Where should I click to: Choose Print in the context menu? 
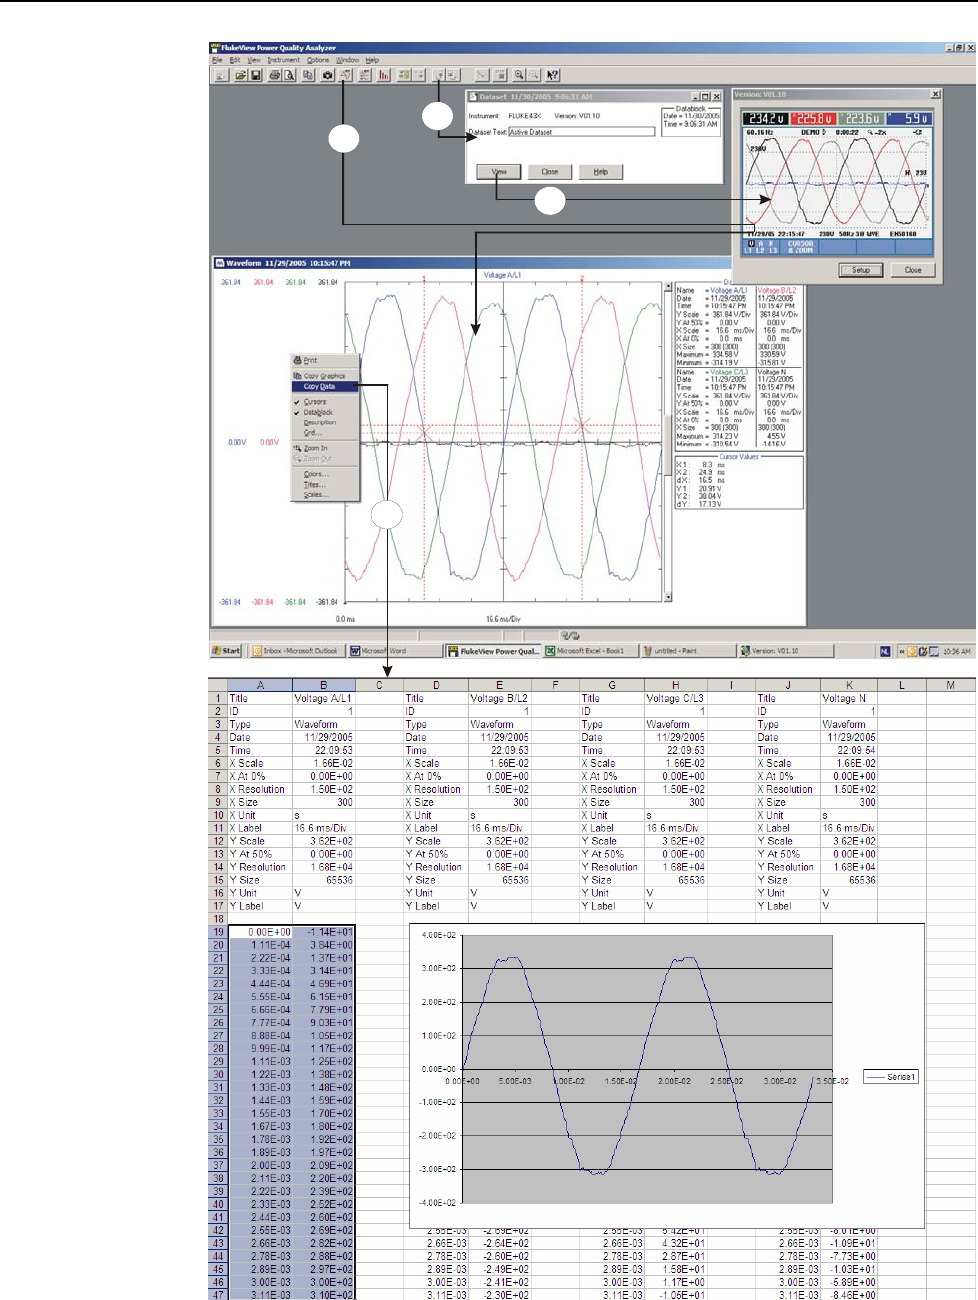[x=325, y=361]
